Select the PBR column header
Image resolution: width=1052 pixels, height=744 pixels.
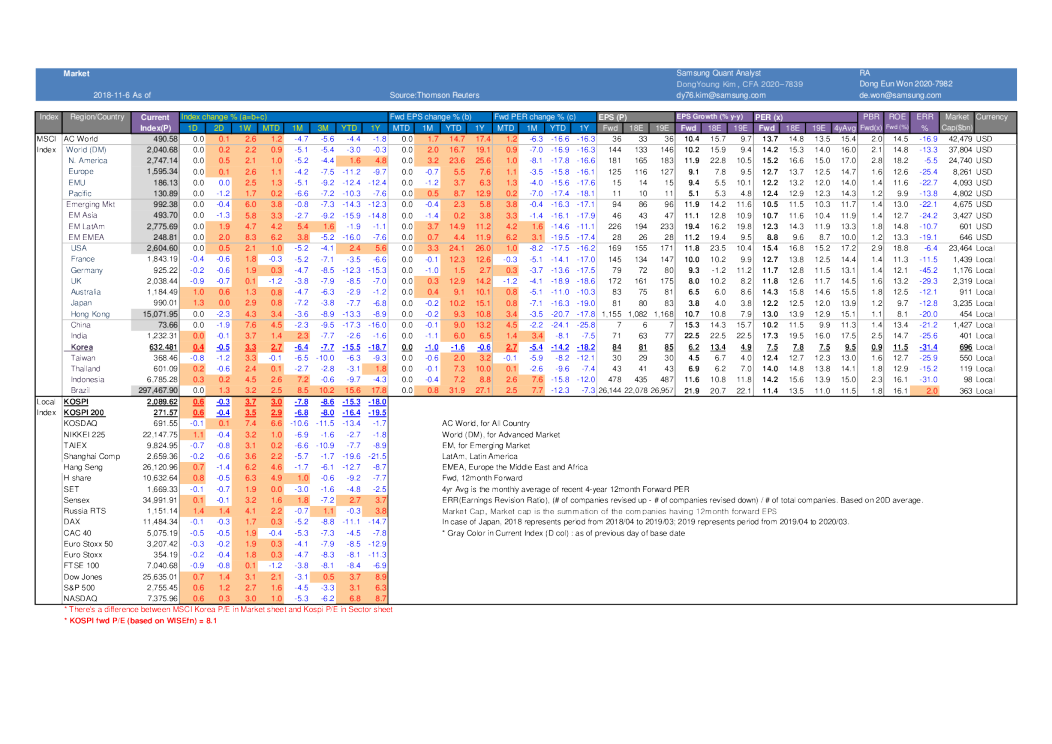click(x=871, y=117)
